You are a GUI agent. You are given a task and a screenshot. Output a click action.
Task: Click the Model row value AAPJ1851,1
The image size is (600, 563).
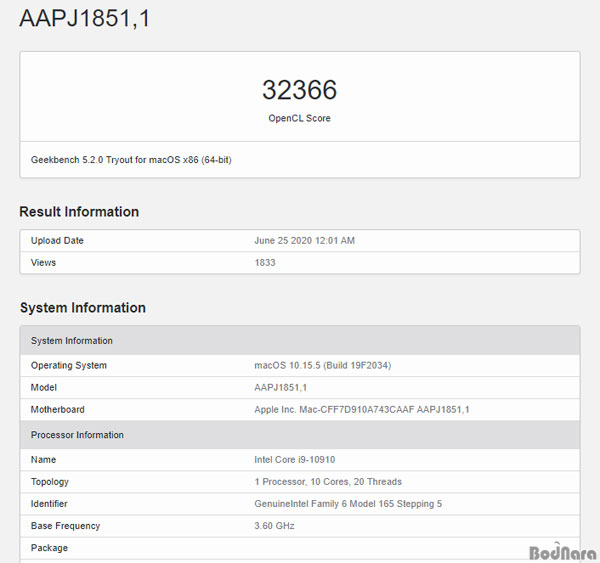(x=281, y=387)
